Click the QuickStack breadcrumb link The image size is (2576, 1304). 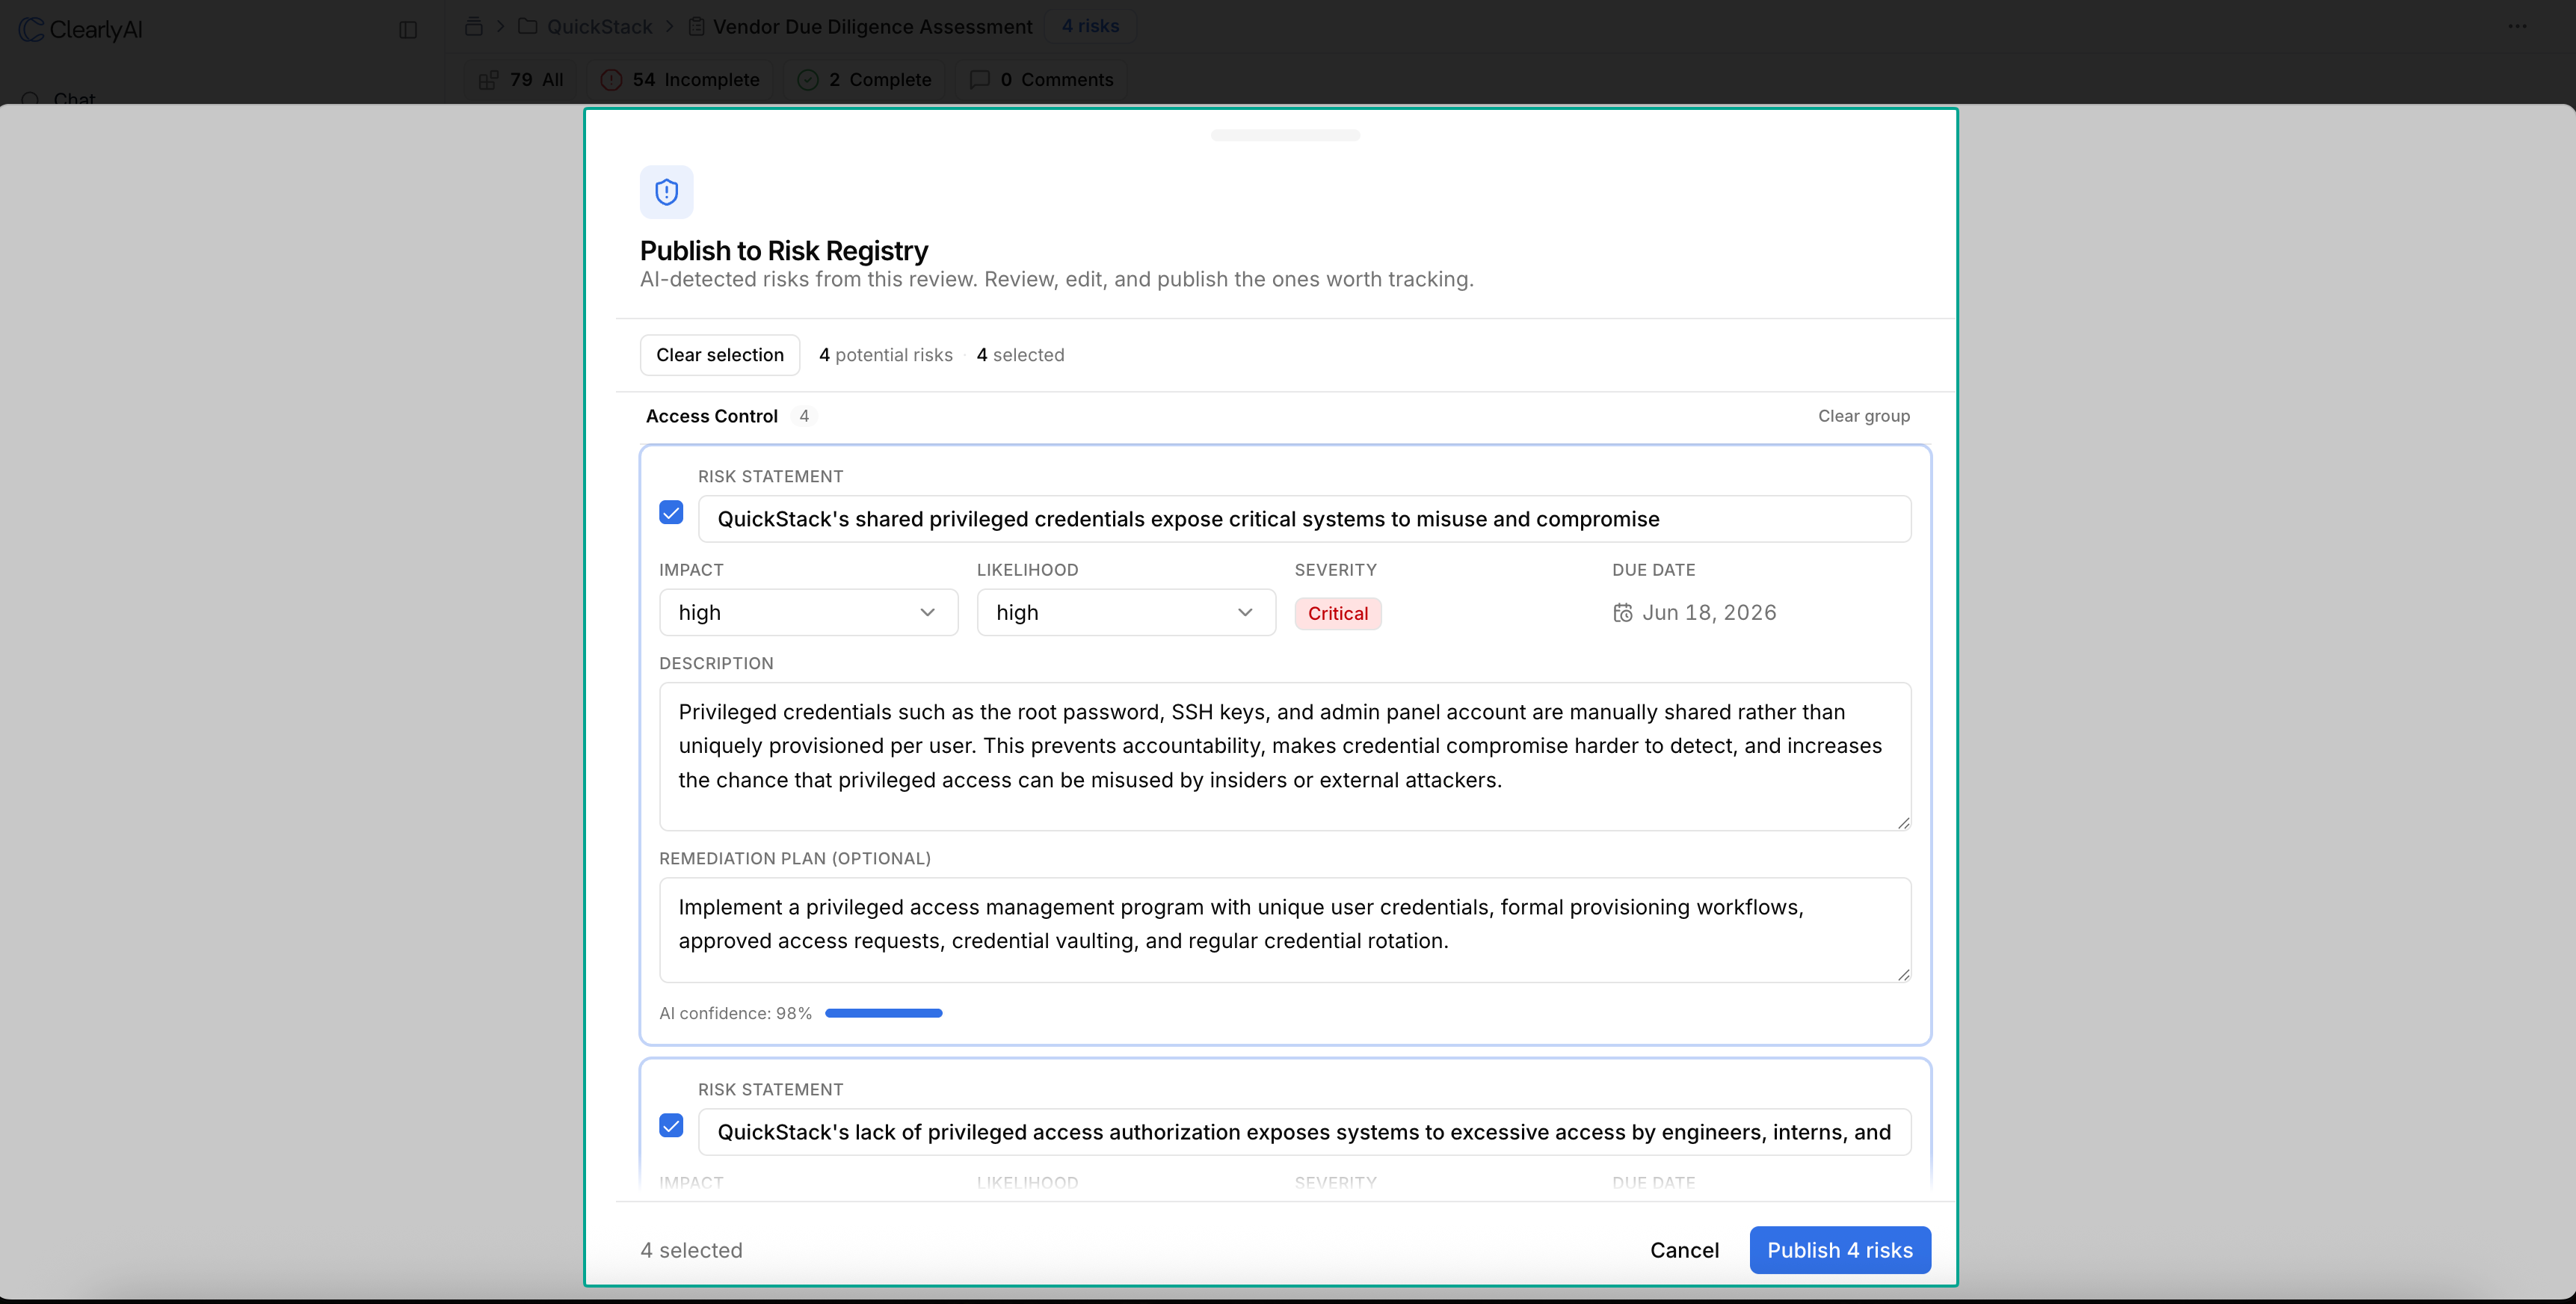(599, 27)
